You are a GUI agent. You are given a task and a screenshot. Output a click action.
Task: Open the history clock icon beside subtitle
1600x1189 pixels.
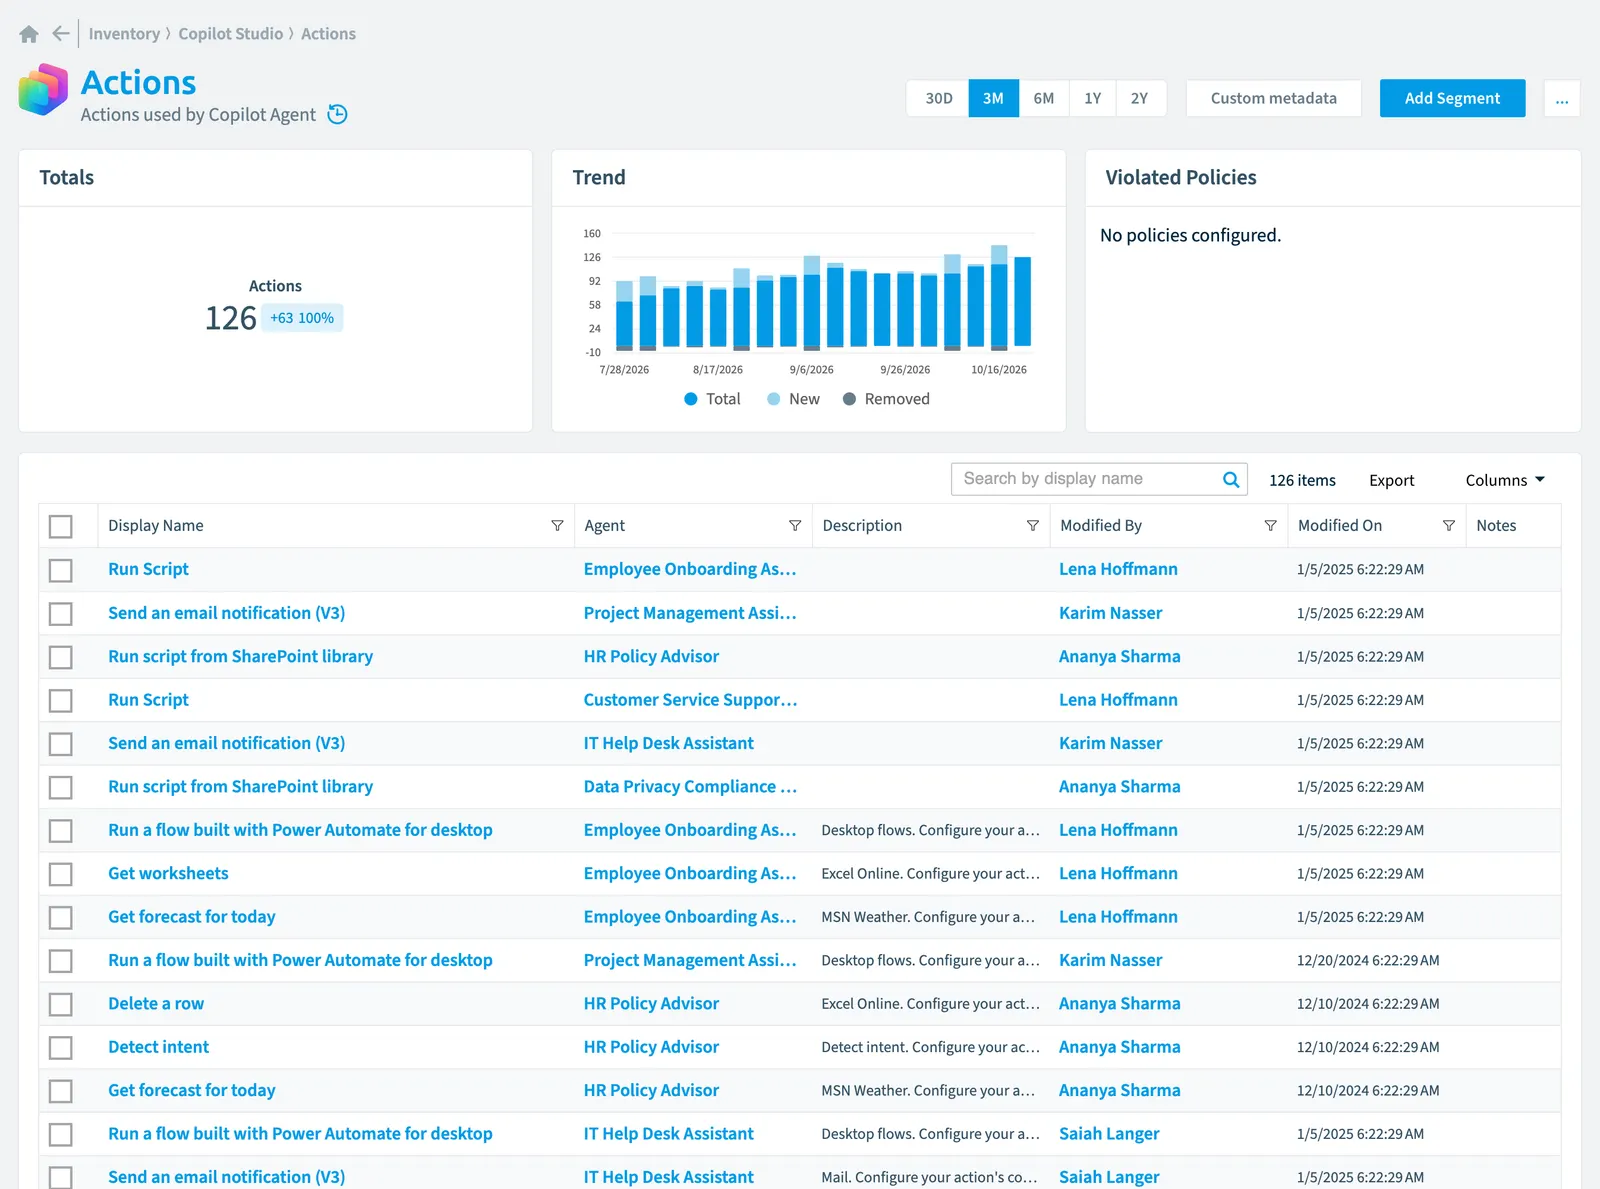338,114
